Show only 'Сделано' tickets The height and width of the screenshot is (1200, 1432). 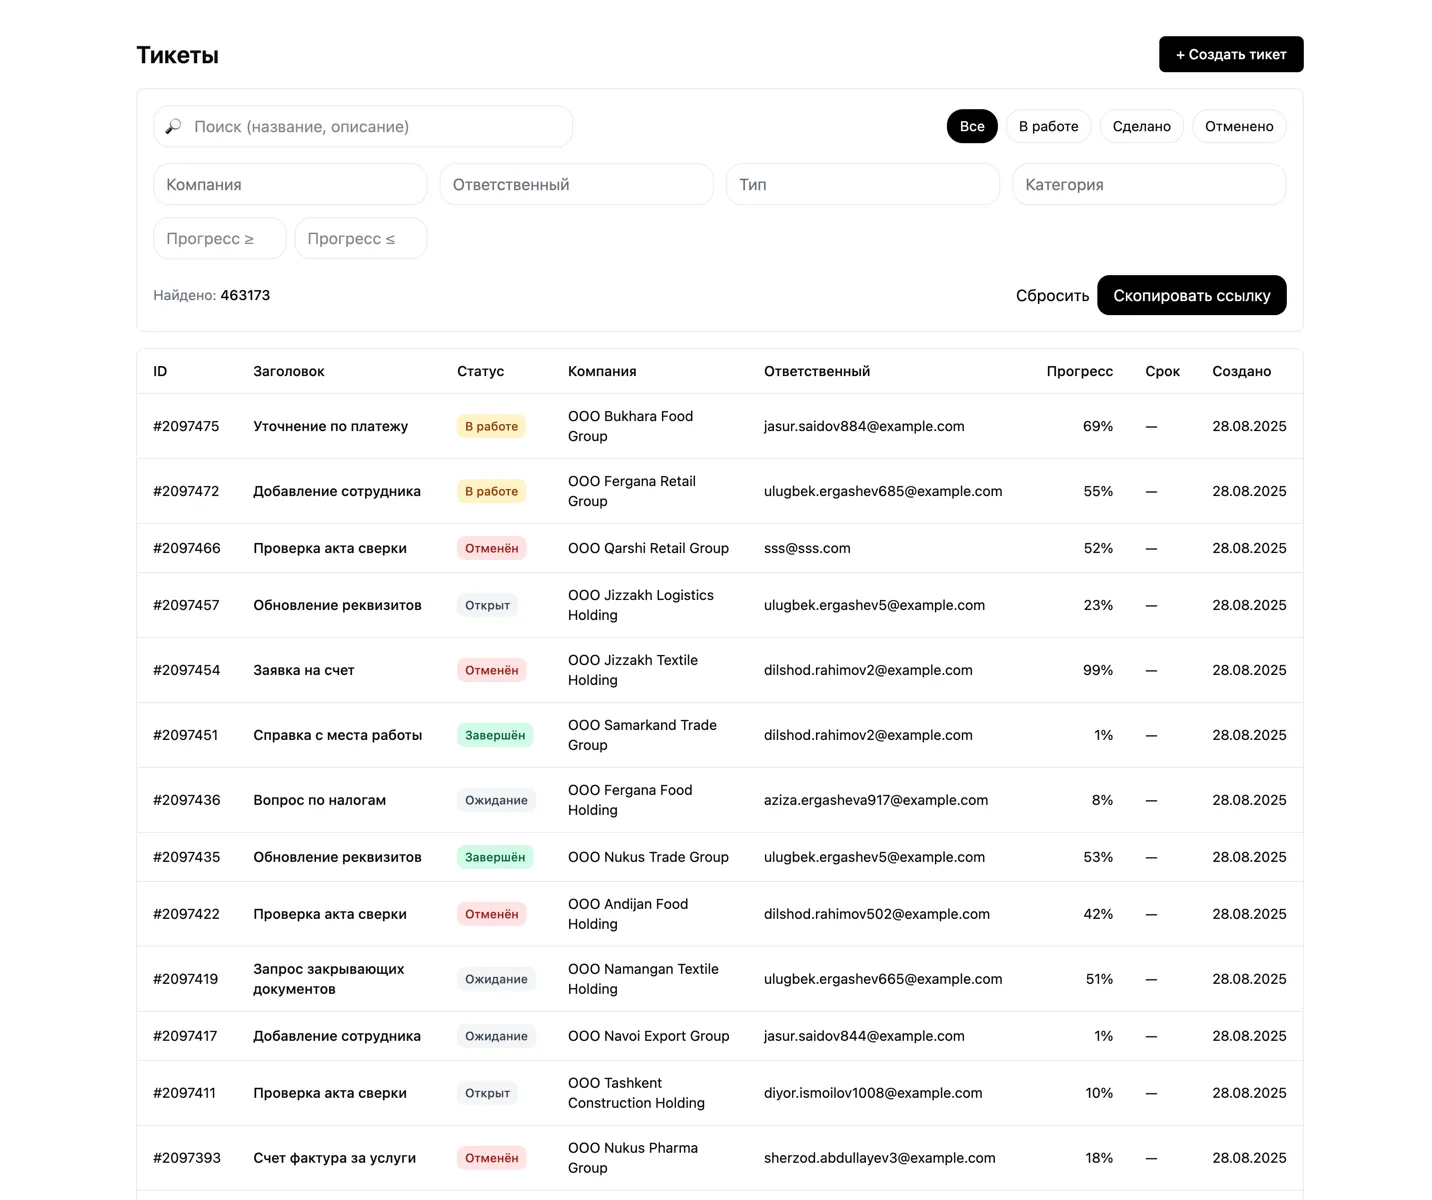[x=1141, y=126]
